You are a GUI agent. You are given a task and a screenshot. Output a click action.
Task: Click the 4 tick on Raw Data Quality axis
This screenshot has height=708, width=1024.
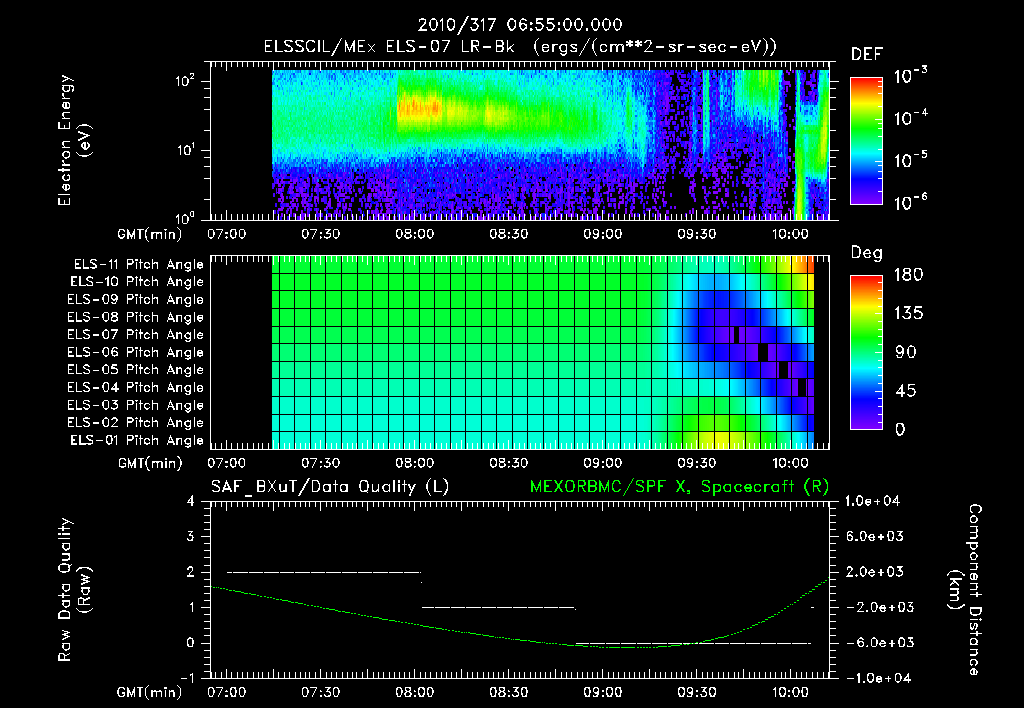[191, 501]
